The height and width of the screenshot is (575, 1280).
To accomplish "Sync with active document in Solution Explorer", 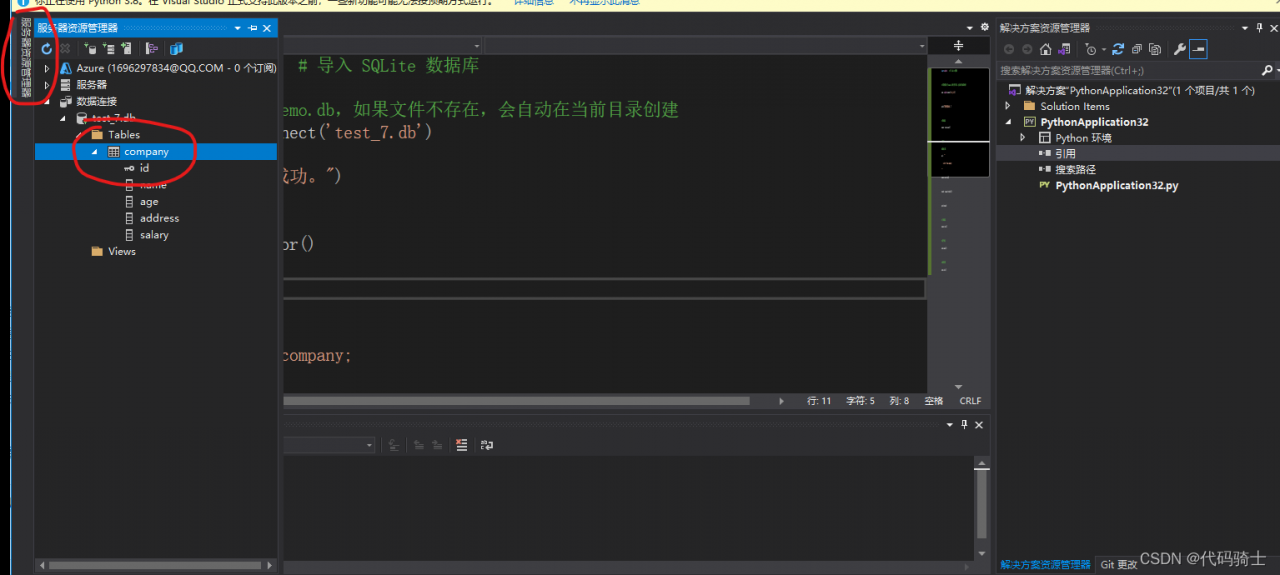I will (1118, 49).
